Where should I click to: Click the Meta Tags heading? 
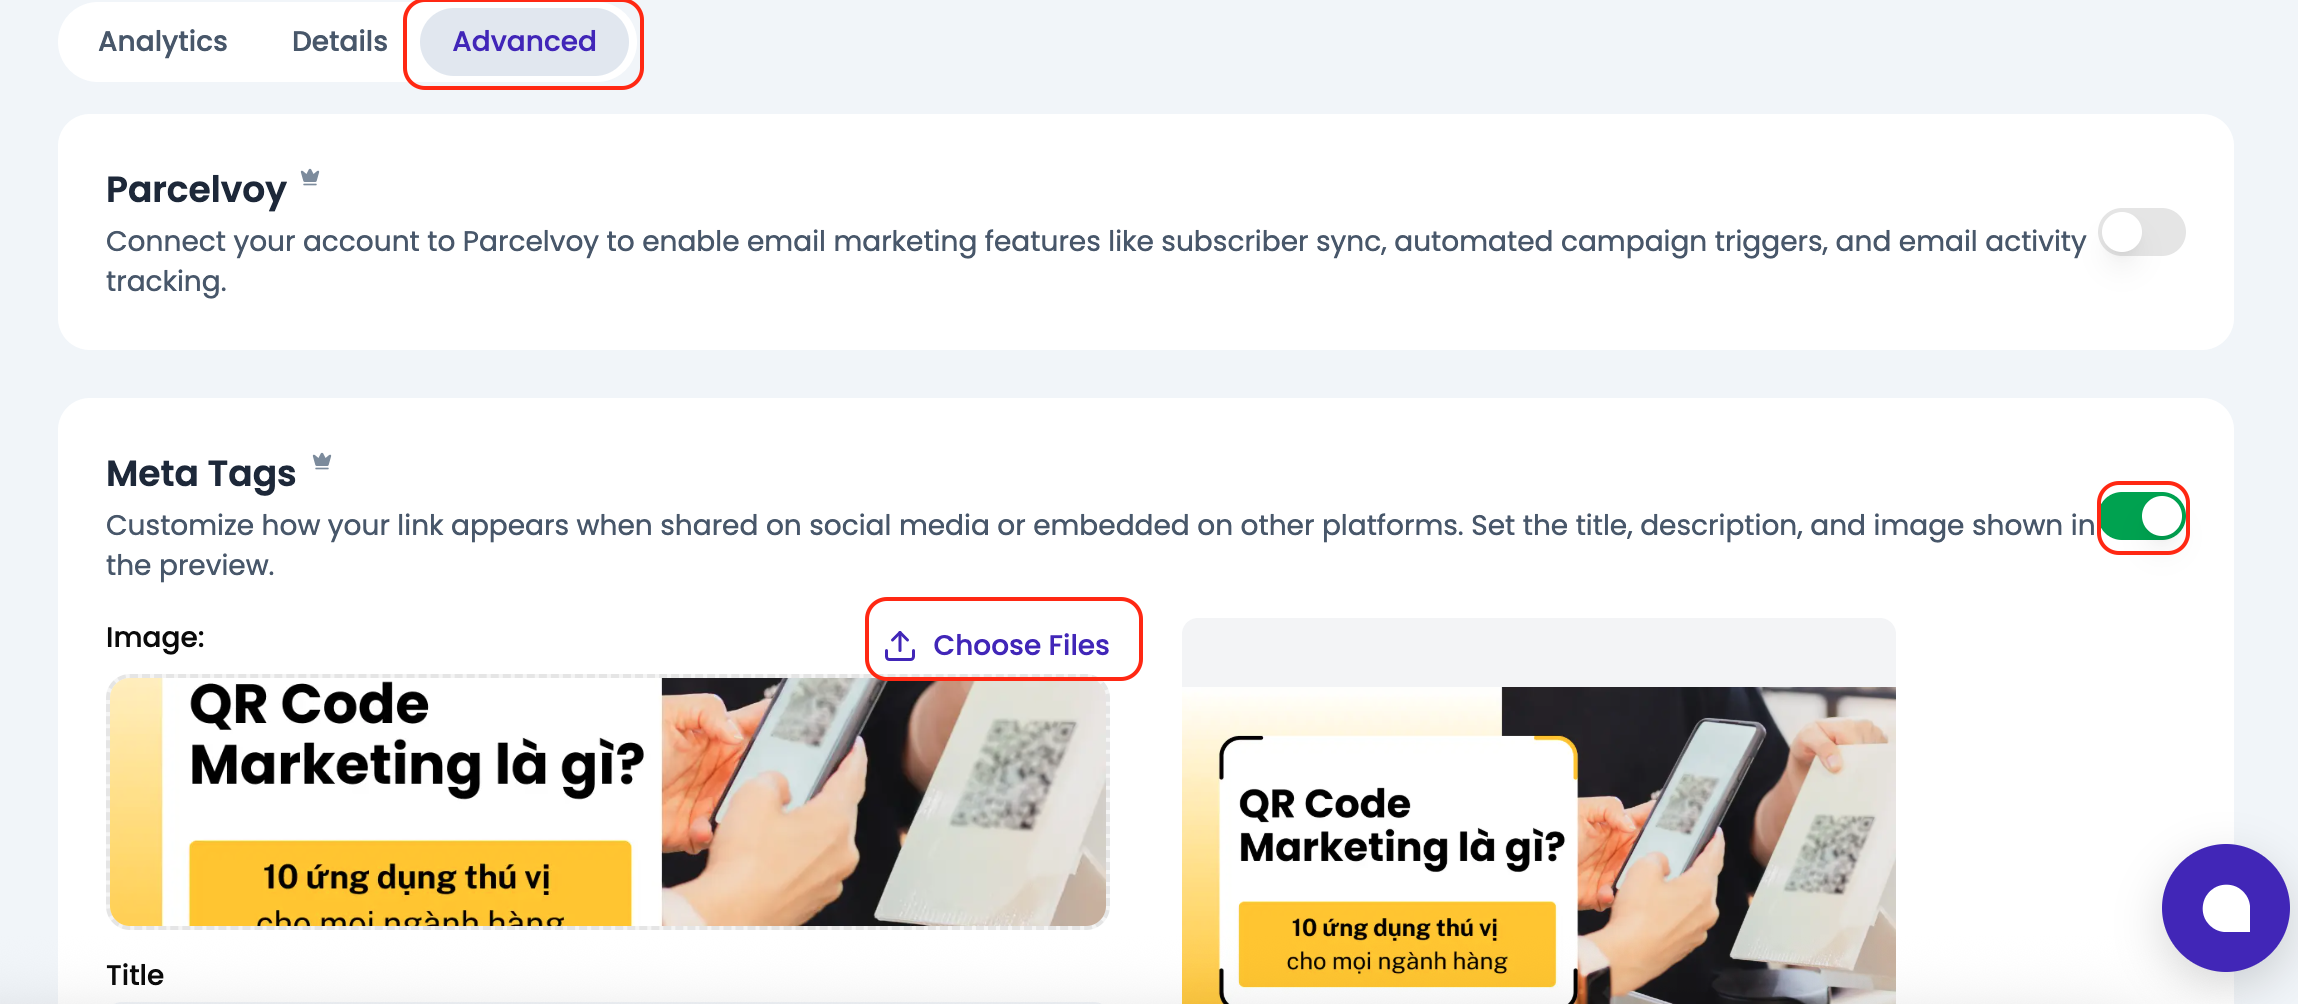[200, 472]
